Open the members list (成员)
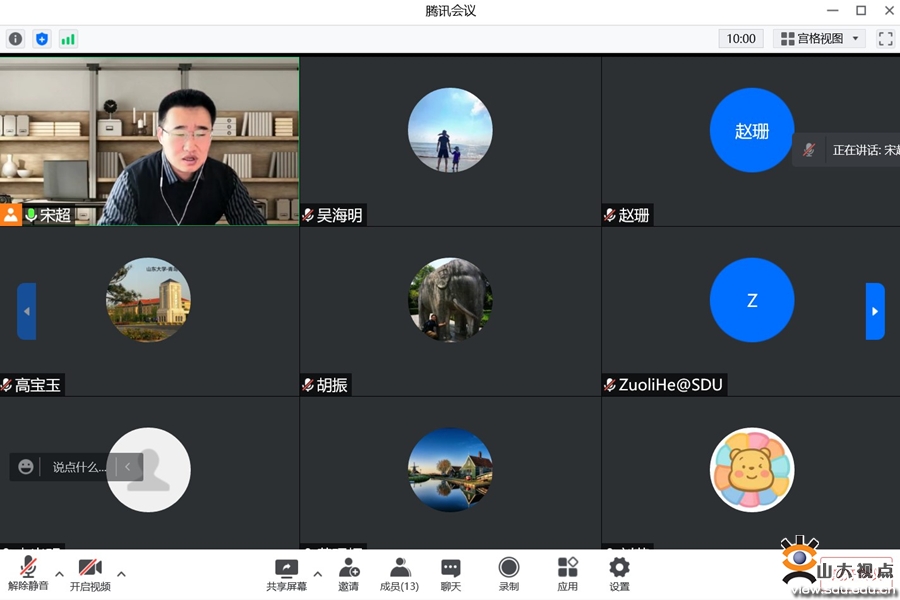The image size is (900, 600). 399,574
